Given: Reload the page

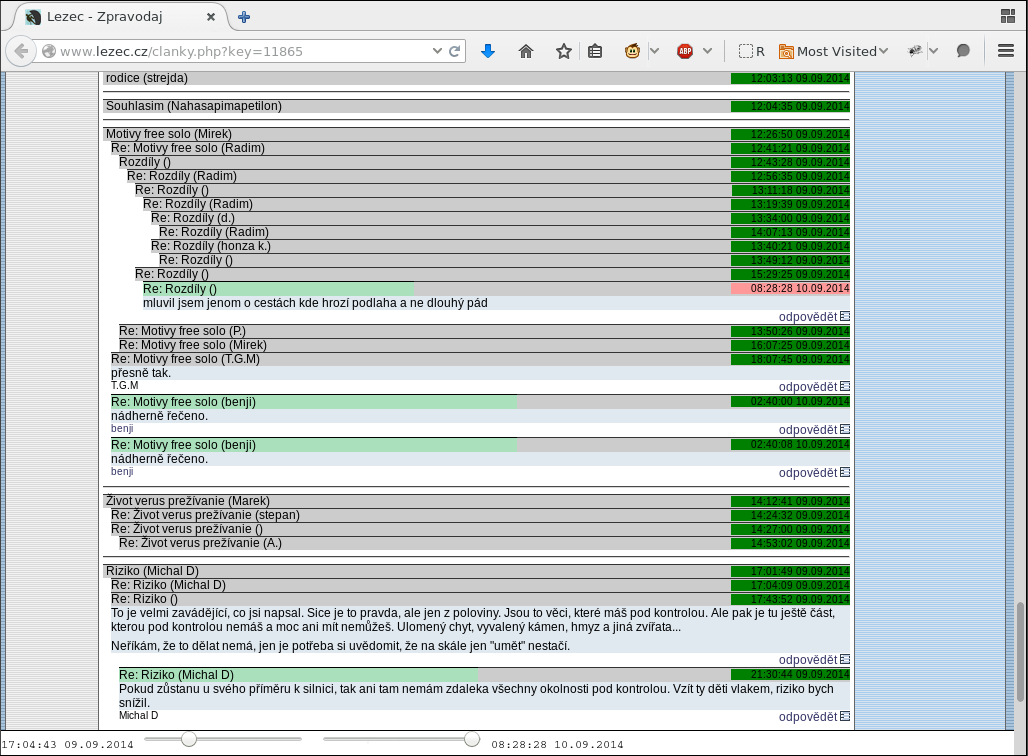Looking at the screenshot, I should (455, 51).
